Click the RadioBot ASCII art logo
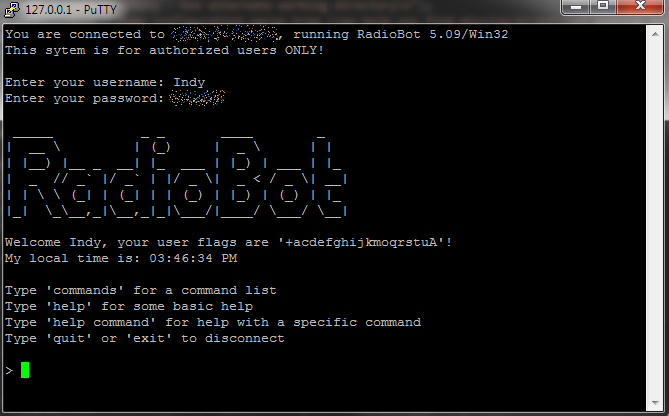 pos(177,177)
